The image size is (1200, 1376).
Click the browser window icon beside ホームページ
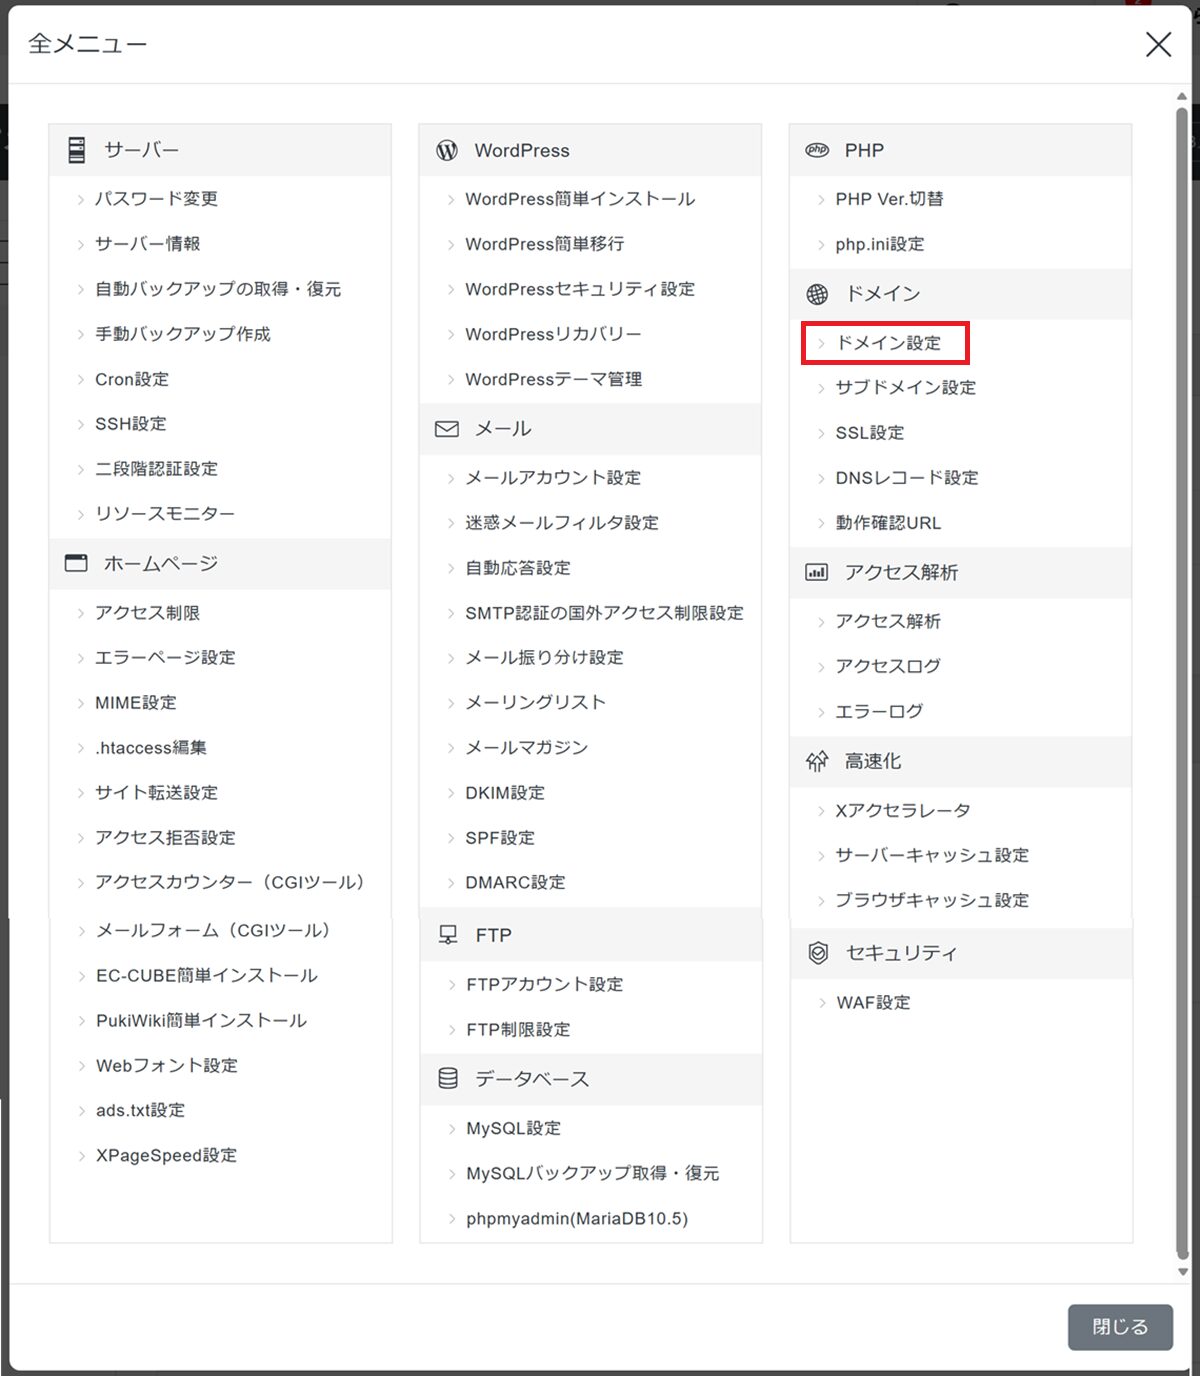pos(76,563)
